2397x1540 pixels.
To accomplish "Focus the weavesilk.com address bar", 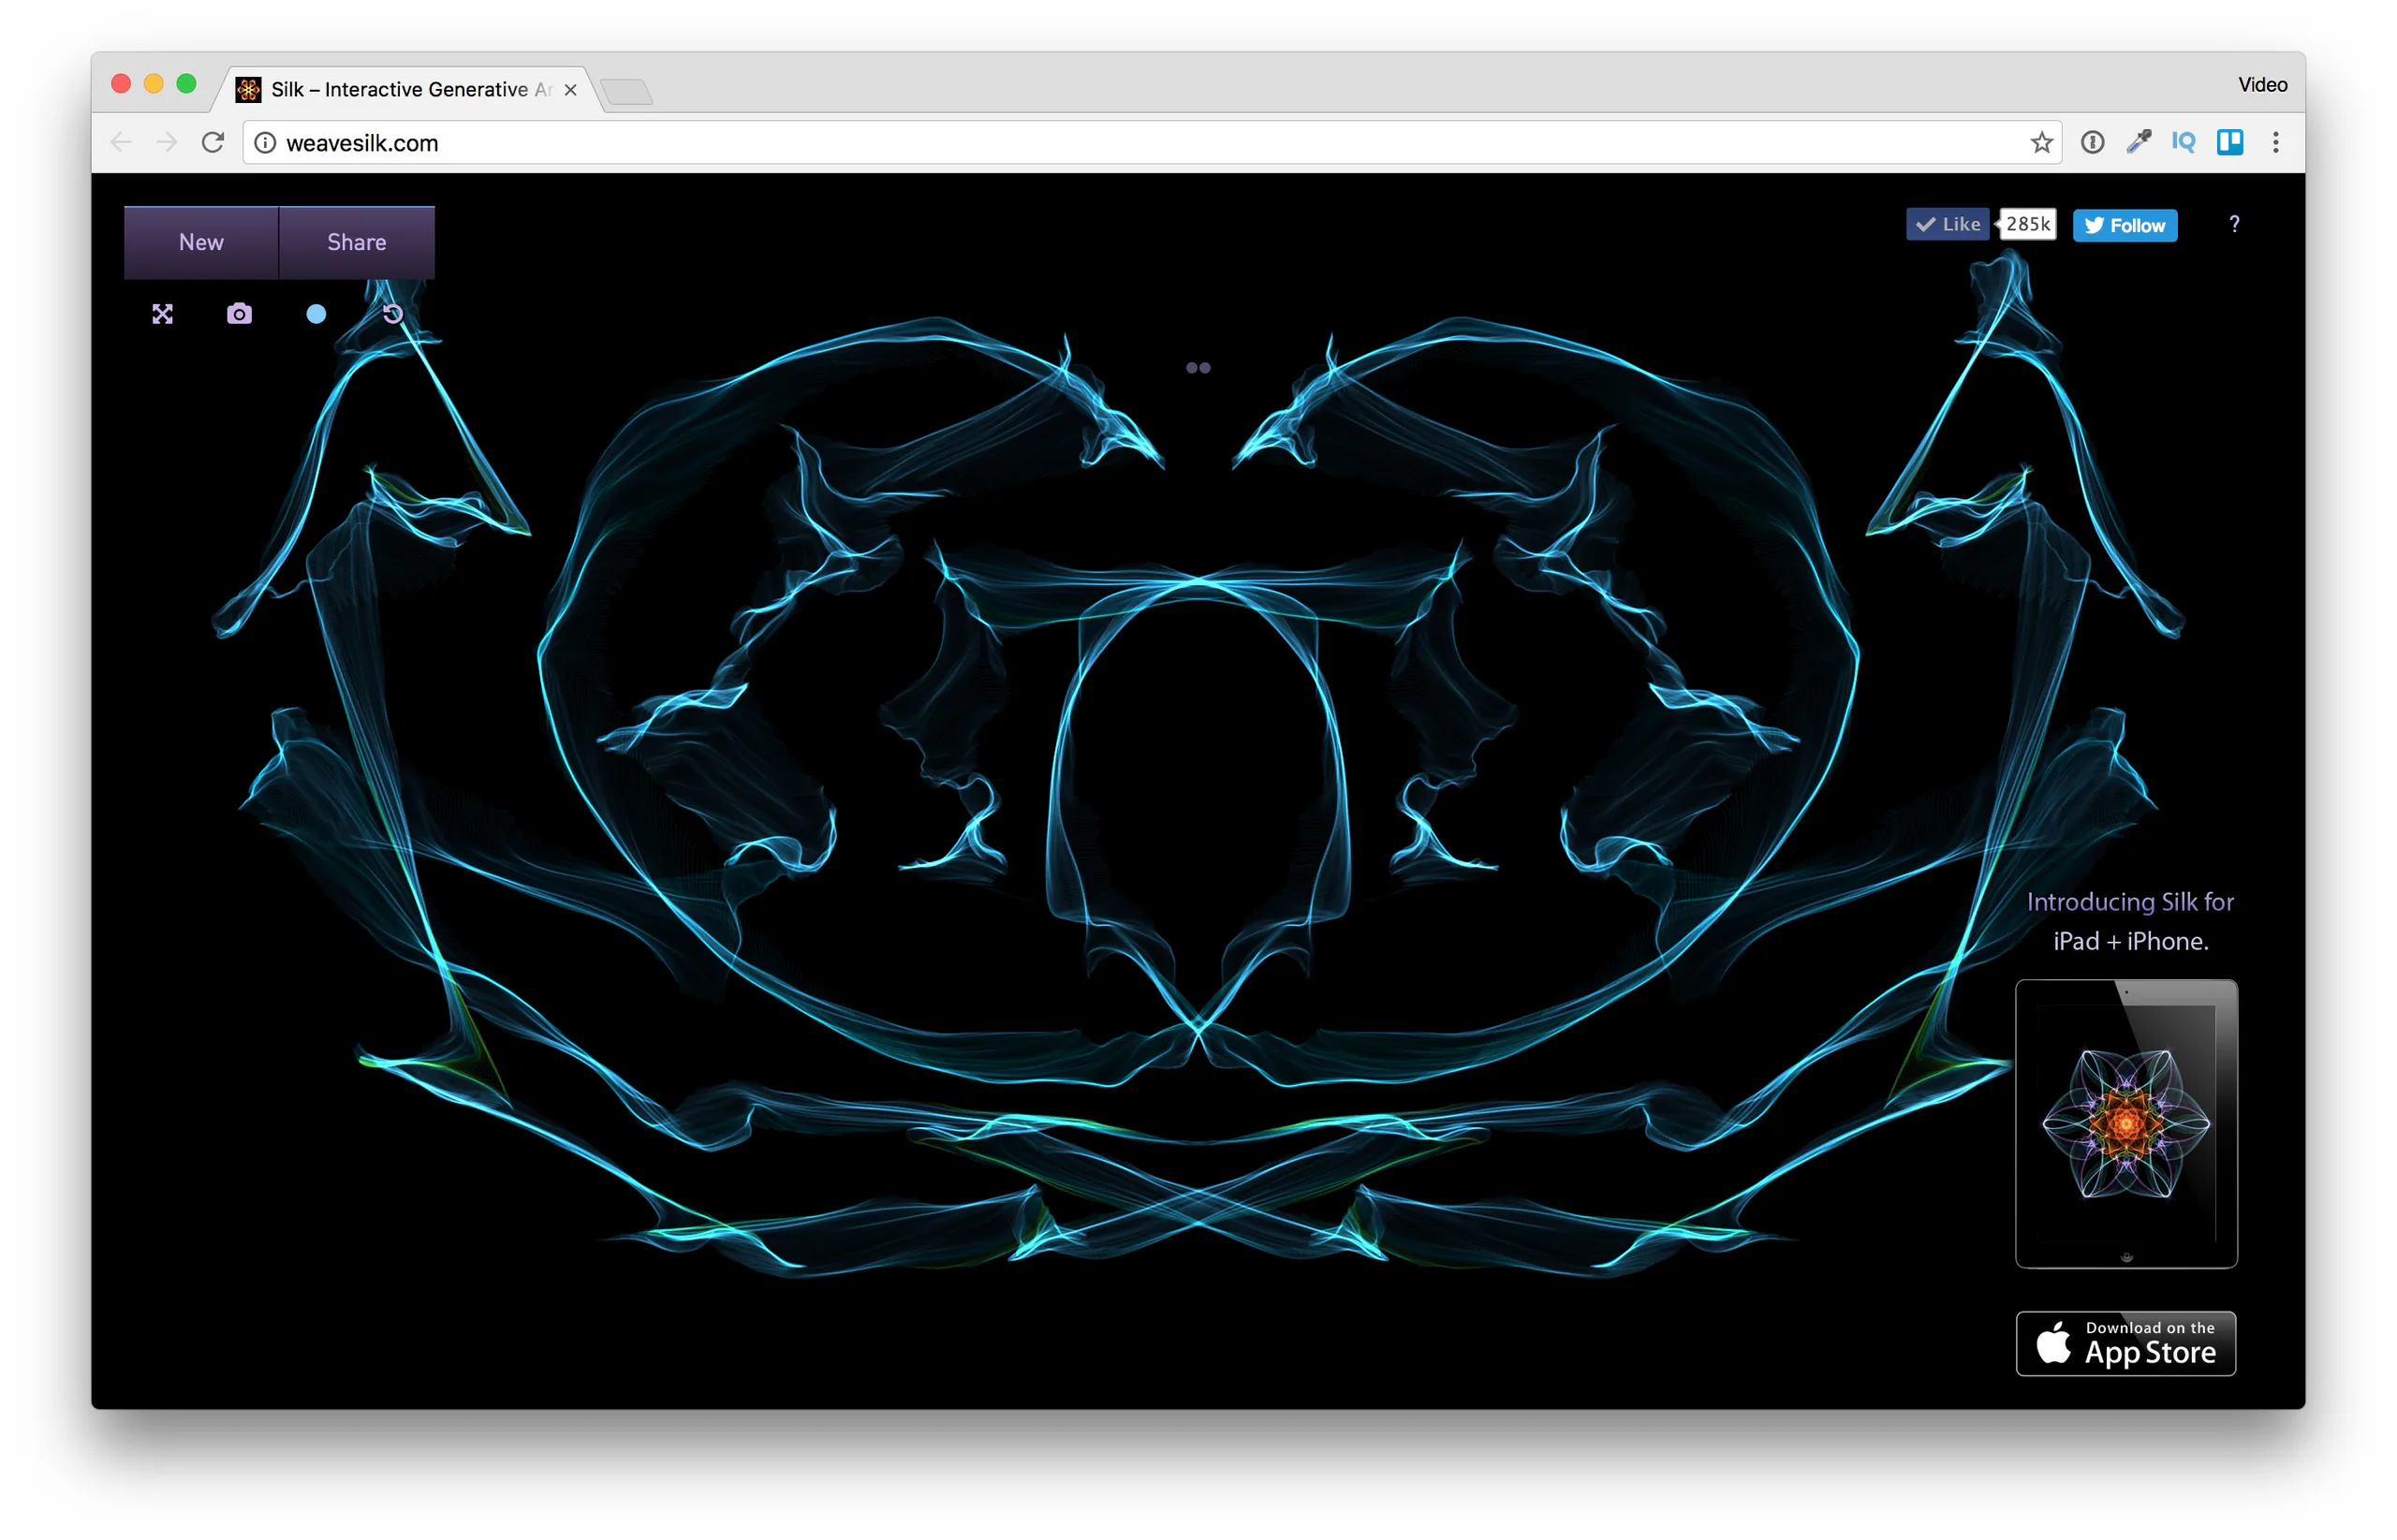I will pos(1140,143).
